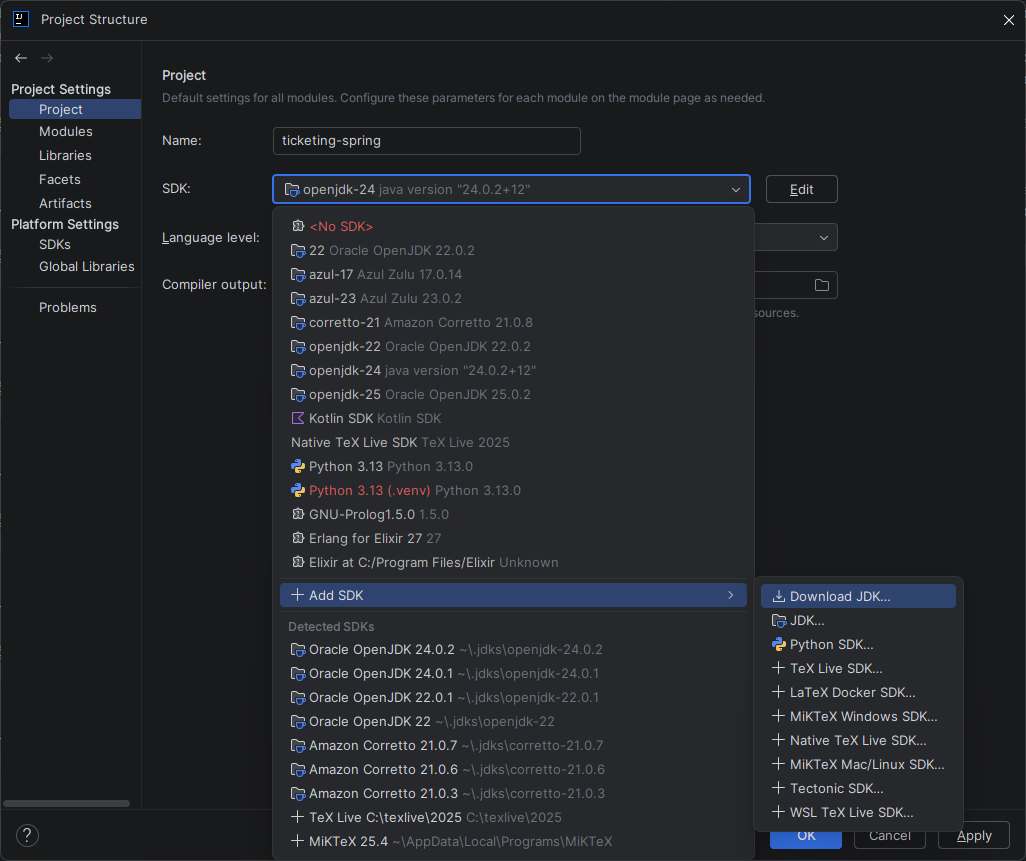Select corretto-21 Amazon Corretto 21.0.8
1026x861 pixels.
click(x=420, y=322)
